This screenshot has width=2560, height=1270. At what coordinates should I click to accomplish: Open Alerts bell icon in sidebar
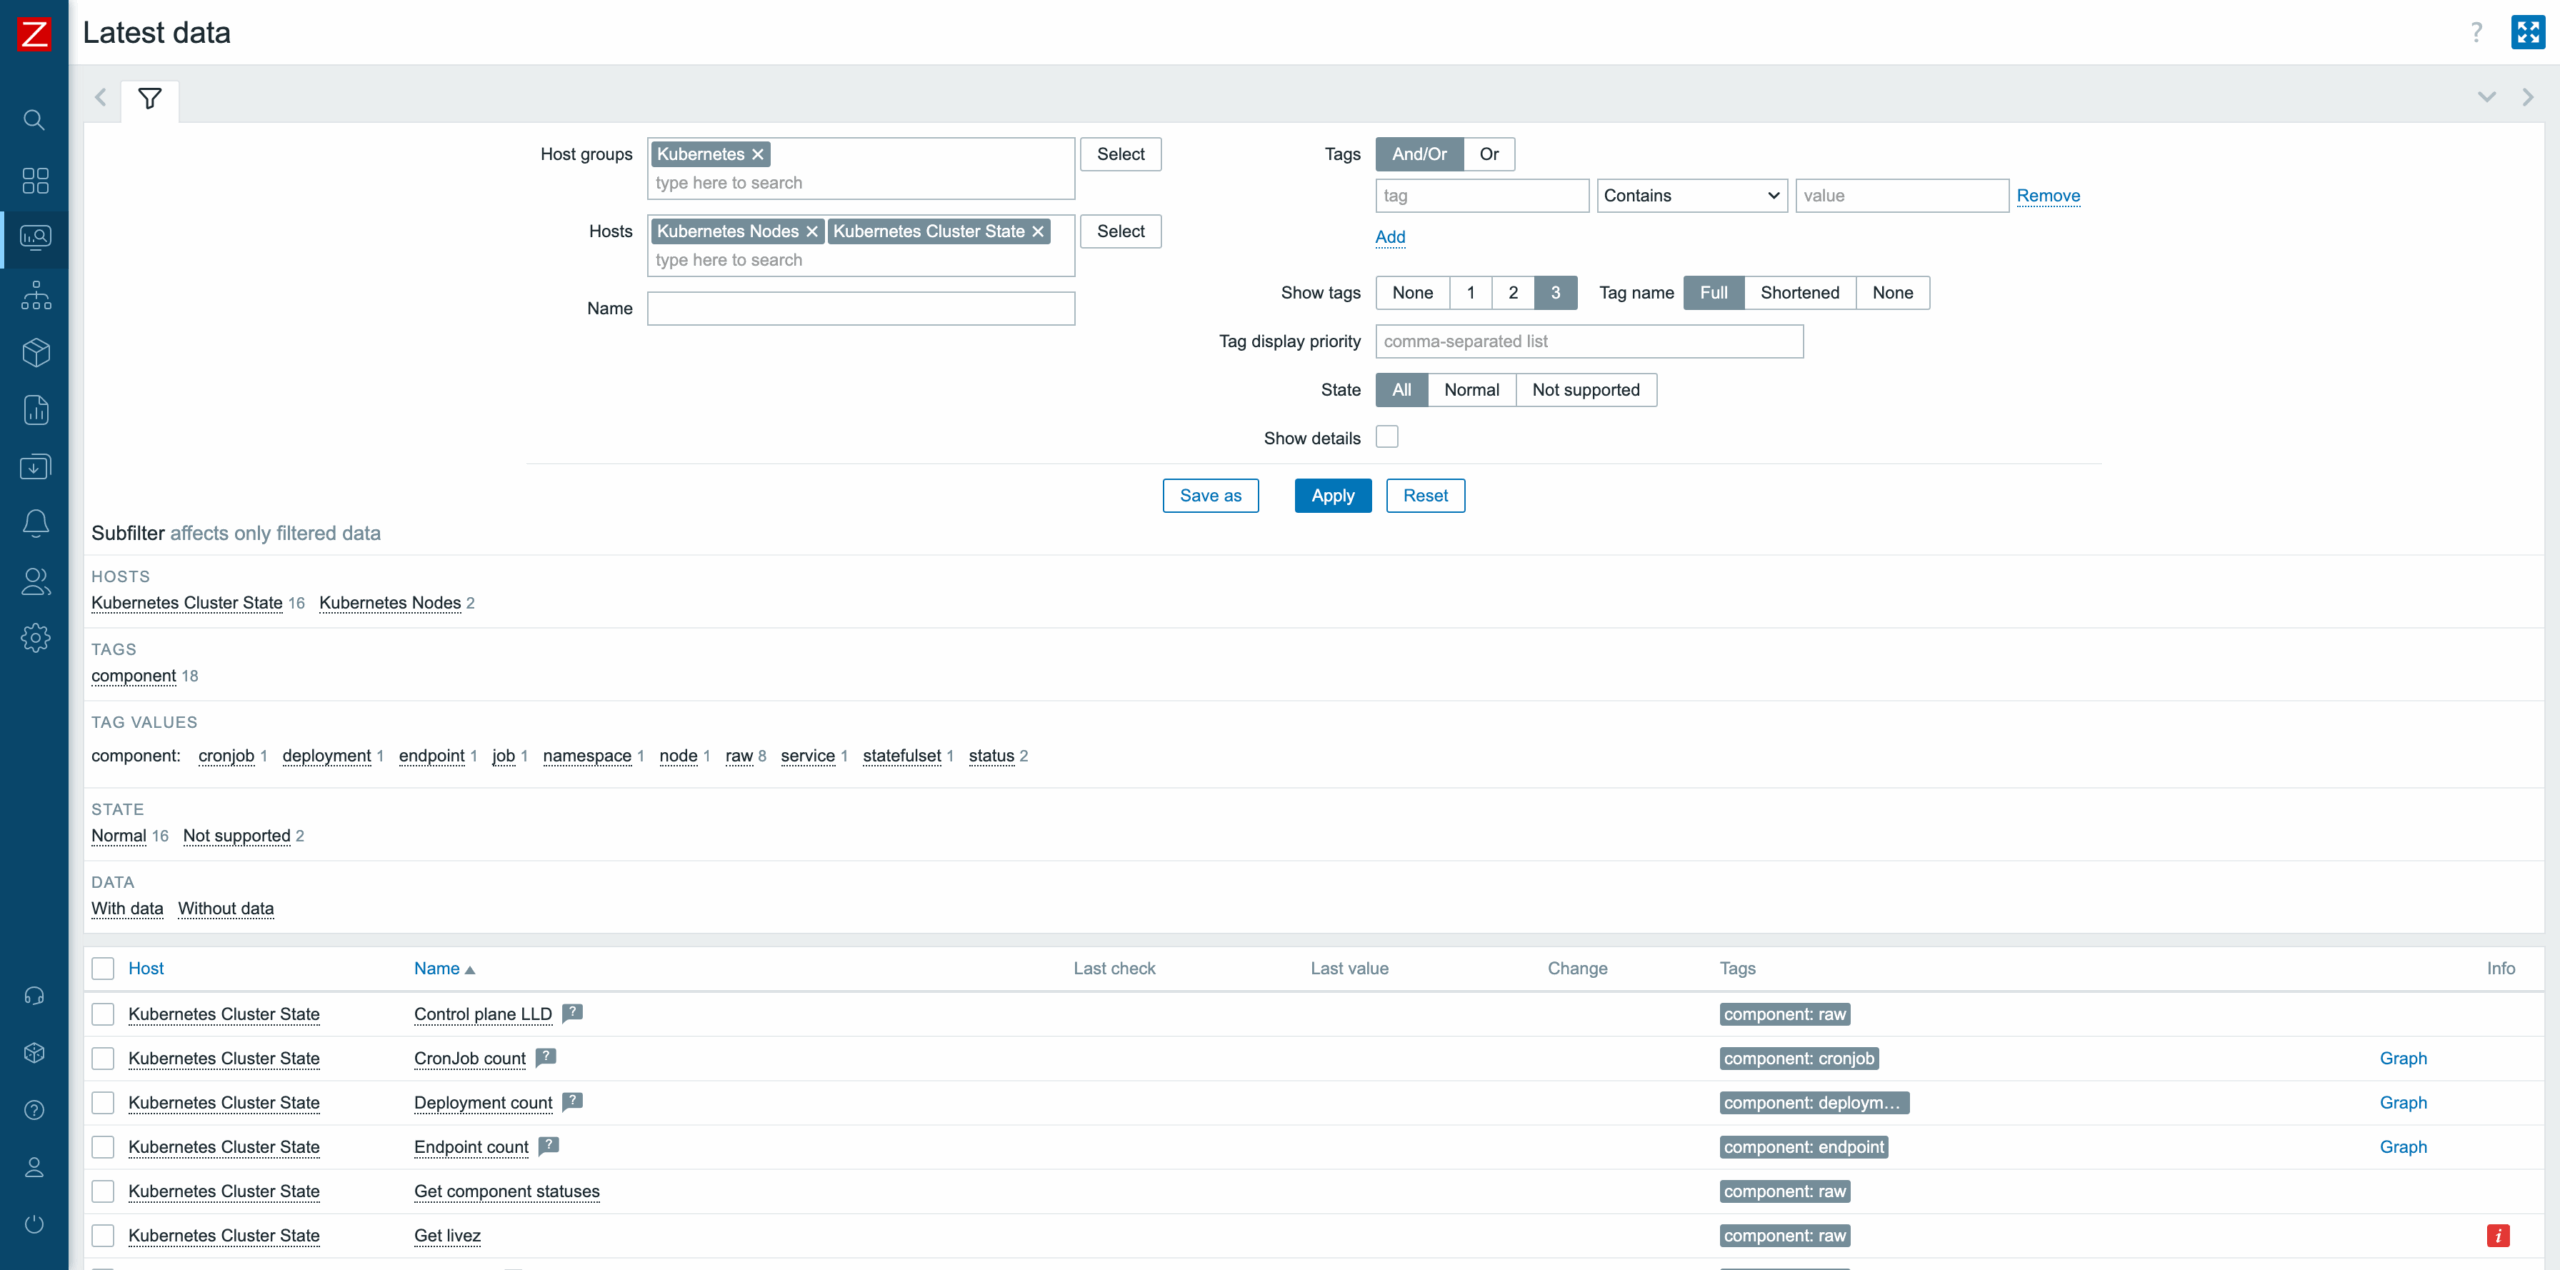coord(35,523)
